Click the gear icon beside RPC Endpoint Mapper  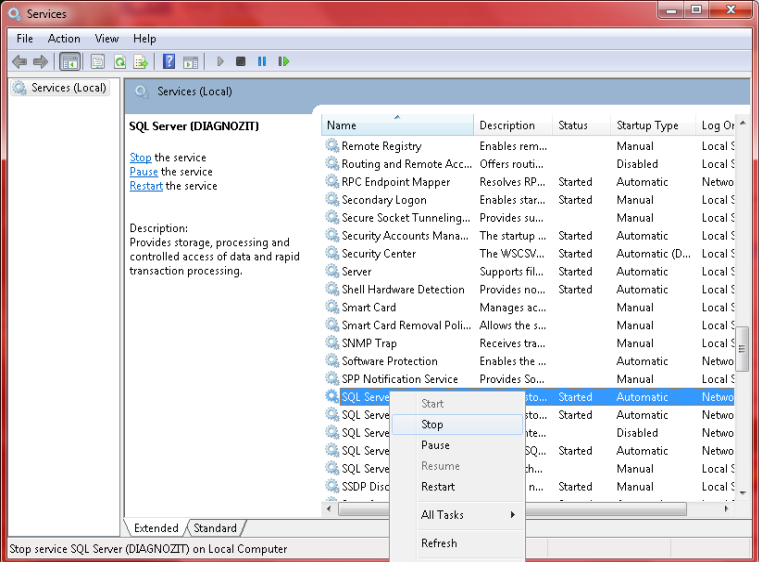click(x=332, y=181)
